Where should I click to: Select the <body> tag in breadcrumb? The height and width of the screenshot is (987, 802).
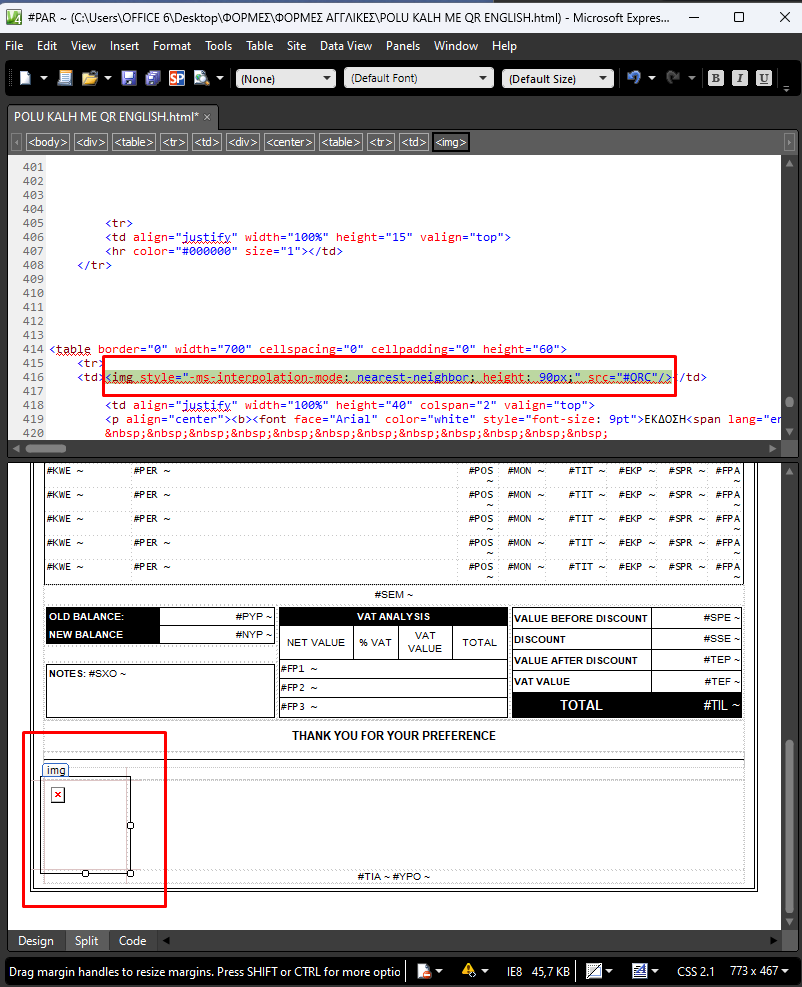point(48,142)
